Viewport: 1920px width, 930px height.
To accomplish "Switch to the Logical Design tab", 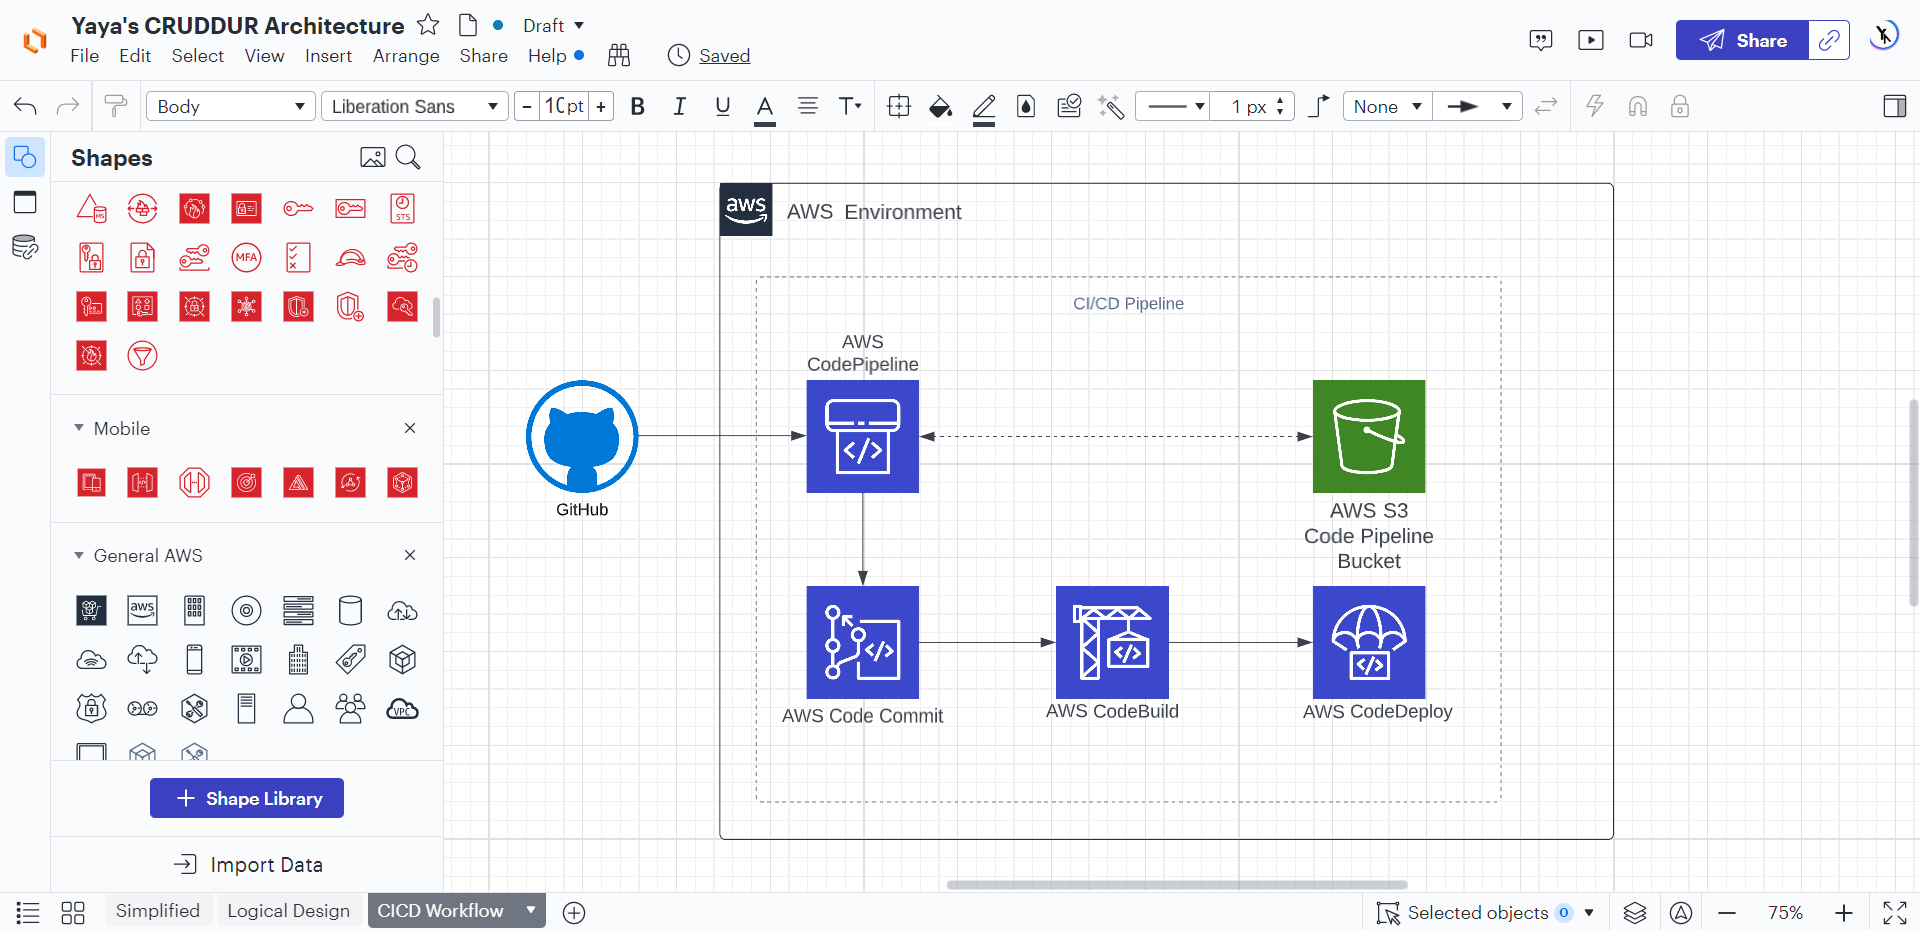I will coord(288,911).
